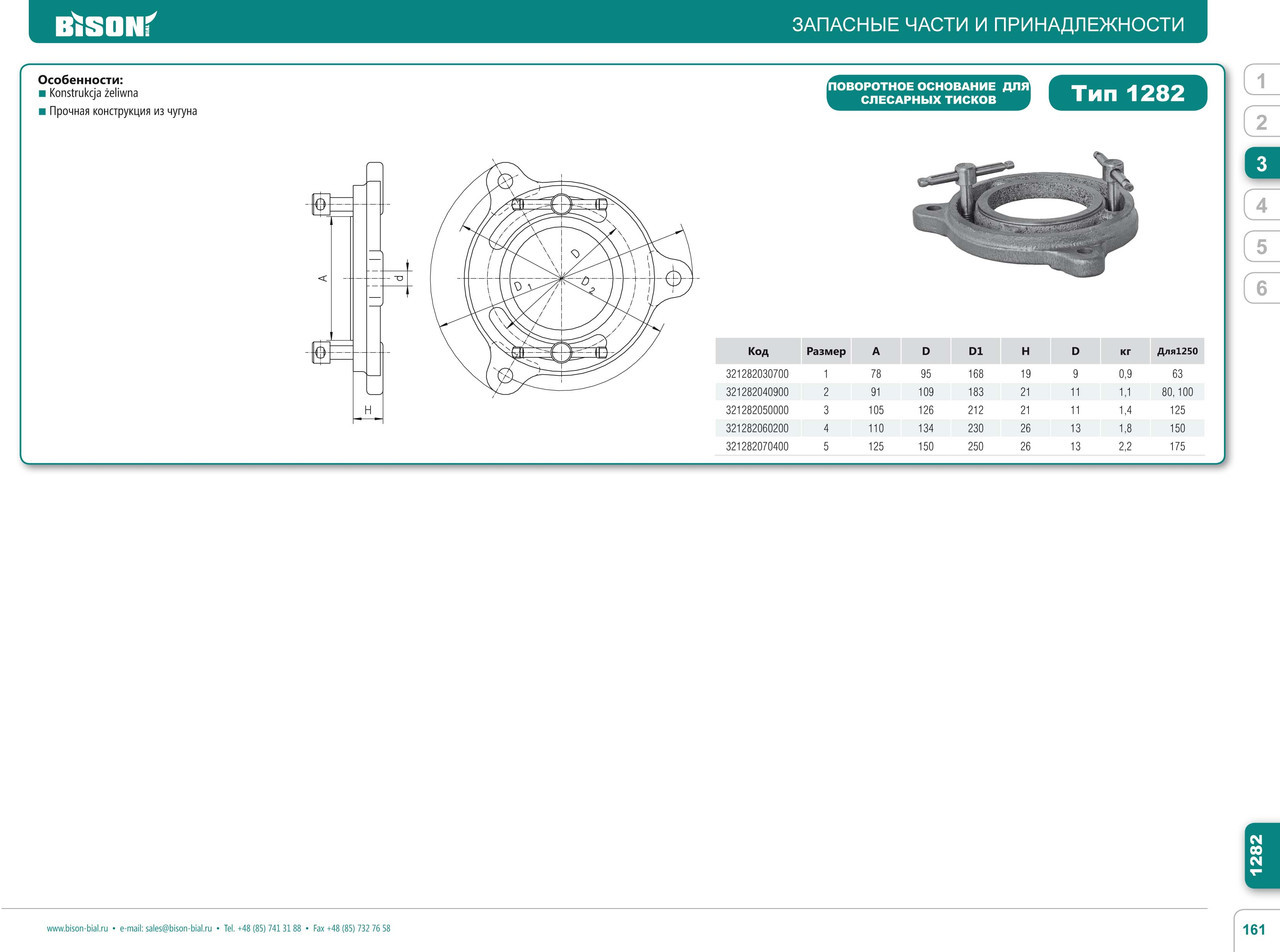Click the www.bison-bial.ru website link
Viewport: 1280px width, 952px height.
77,928
